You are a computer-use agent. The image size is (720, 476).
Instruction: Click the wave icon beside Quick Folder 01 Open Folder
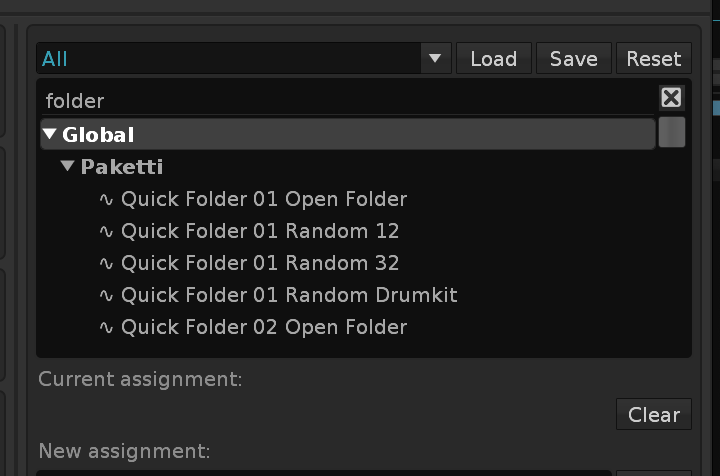pyautogui.click(x=107, y=199)
